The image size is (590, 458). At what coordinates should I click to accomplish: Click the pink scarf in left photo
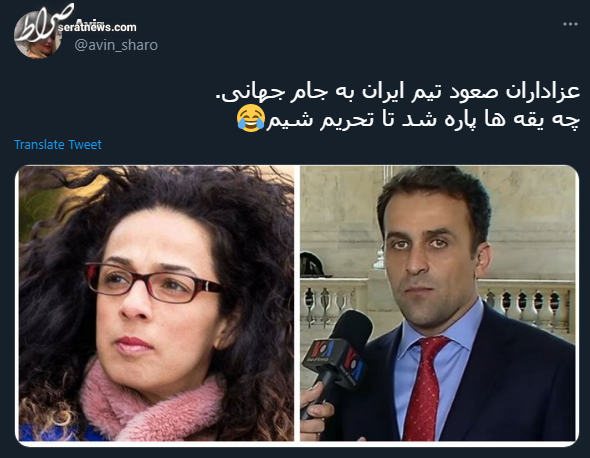click(x=147, y=405)
